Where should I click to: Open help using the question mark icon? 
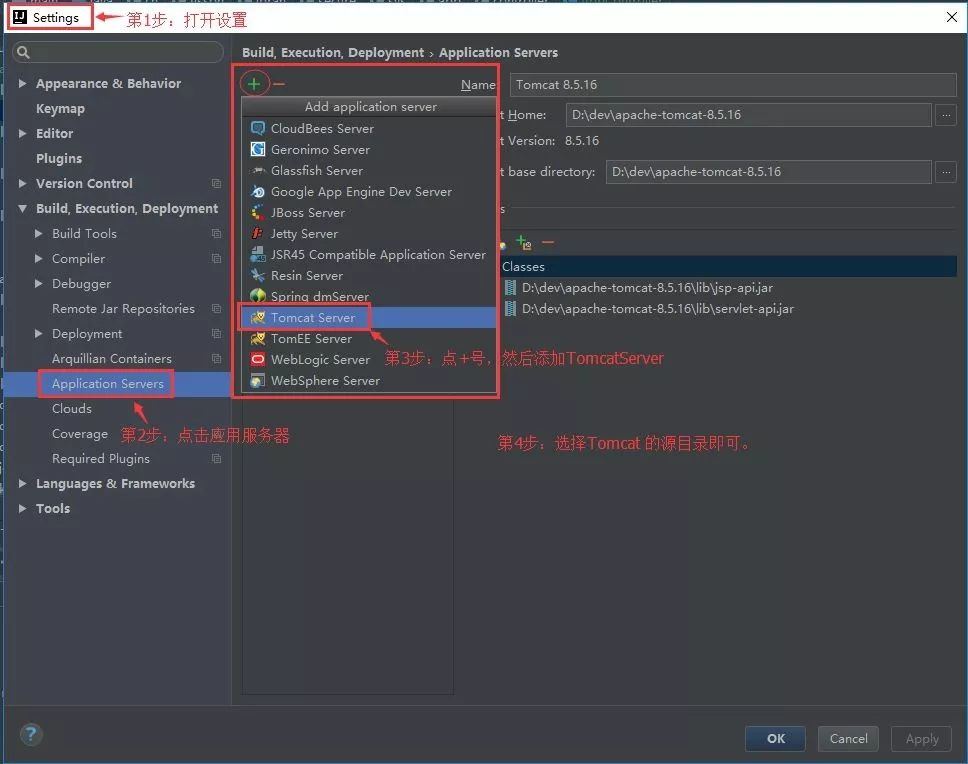pos(30,734)
